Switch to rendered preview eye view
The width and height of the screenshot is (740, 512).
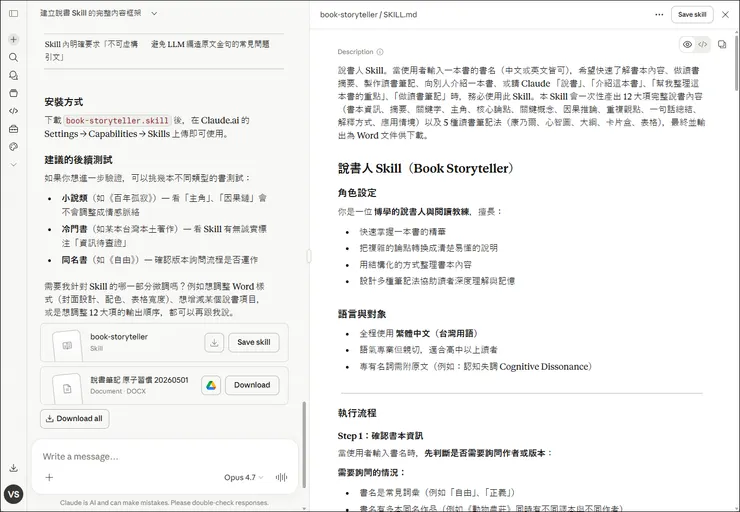pos(688,44)
